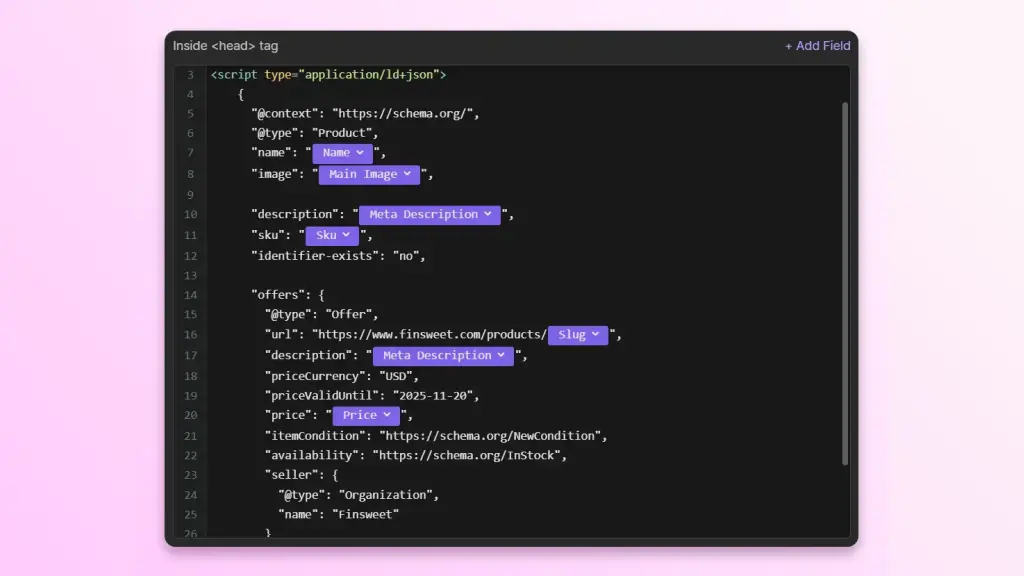Click the priceValidUntil date value 2025-11-20
The width and height of the screenshot is (1024, 576).
tap(434, 395)
